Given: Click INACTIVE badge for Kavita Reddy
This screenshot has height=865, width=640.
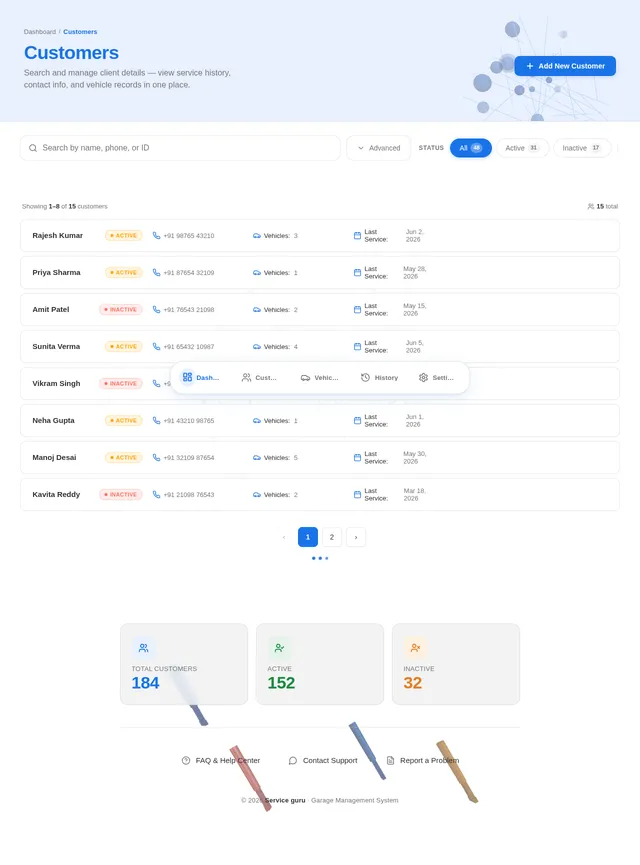Looking at the screenshot, I should click(121, 494).
